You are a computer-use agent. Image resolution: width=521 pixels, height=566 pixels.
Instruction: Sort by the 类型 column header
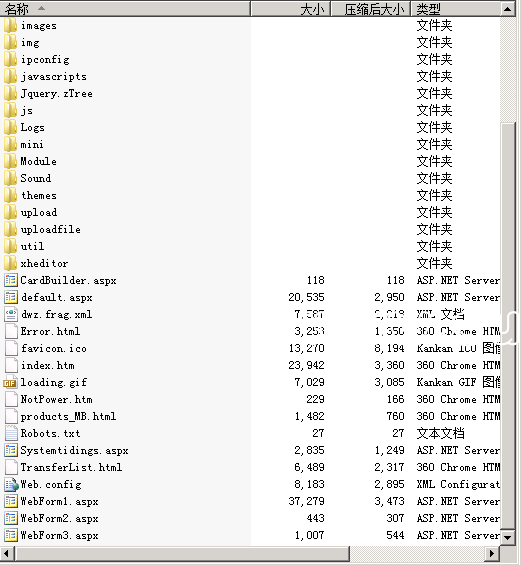[456, 9]
